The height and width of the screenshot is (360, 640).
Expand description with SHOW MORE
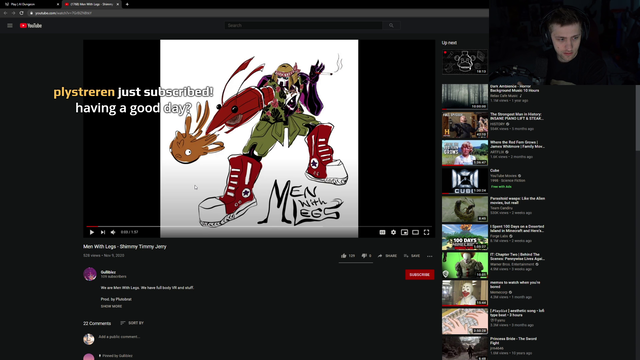coord(111,306)
